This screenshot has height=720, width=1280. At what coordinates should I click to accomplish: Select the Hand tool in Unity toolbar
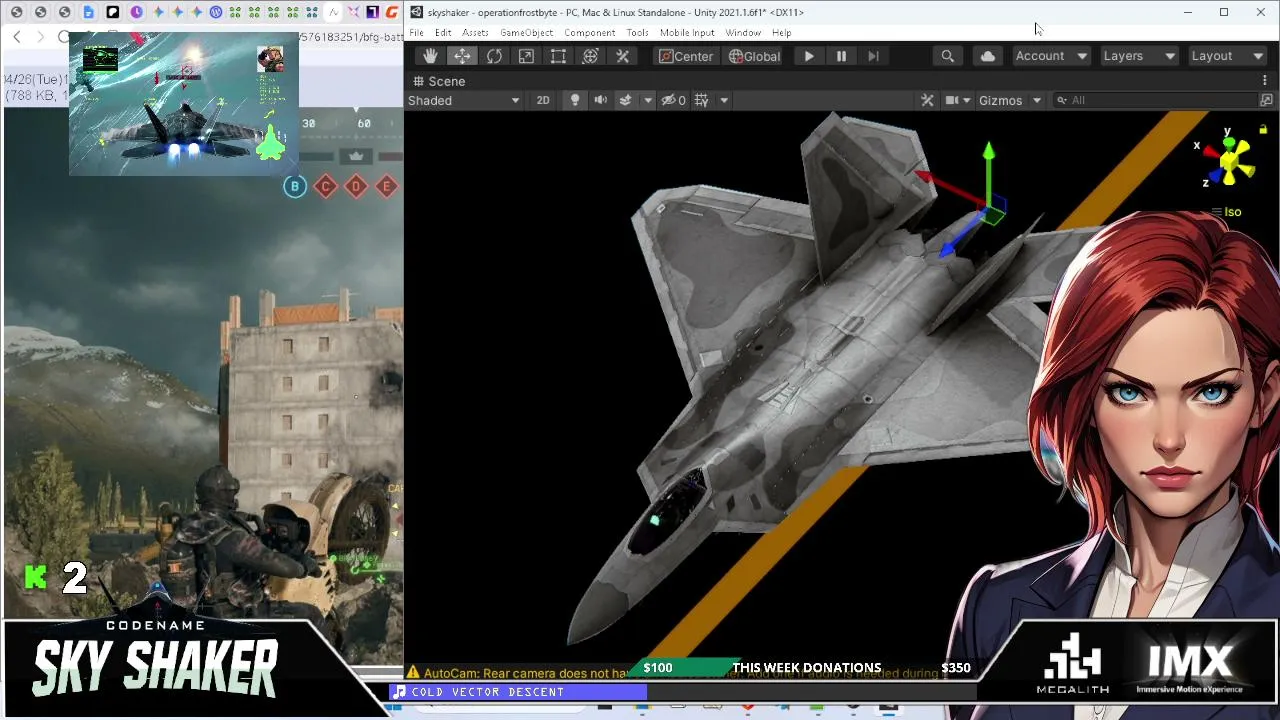(430, 56)
